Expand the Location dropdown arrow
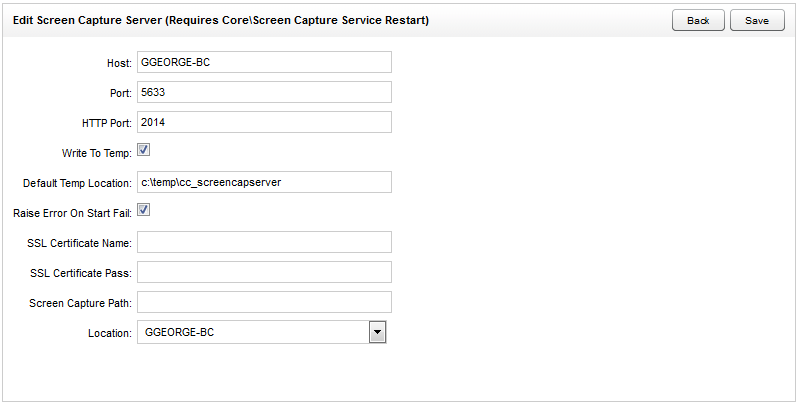Screen dimensions: 797x404 [x=377, y=332]
